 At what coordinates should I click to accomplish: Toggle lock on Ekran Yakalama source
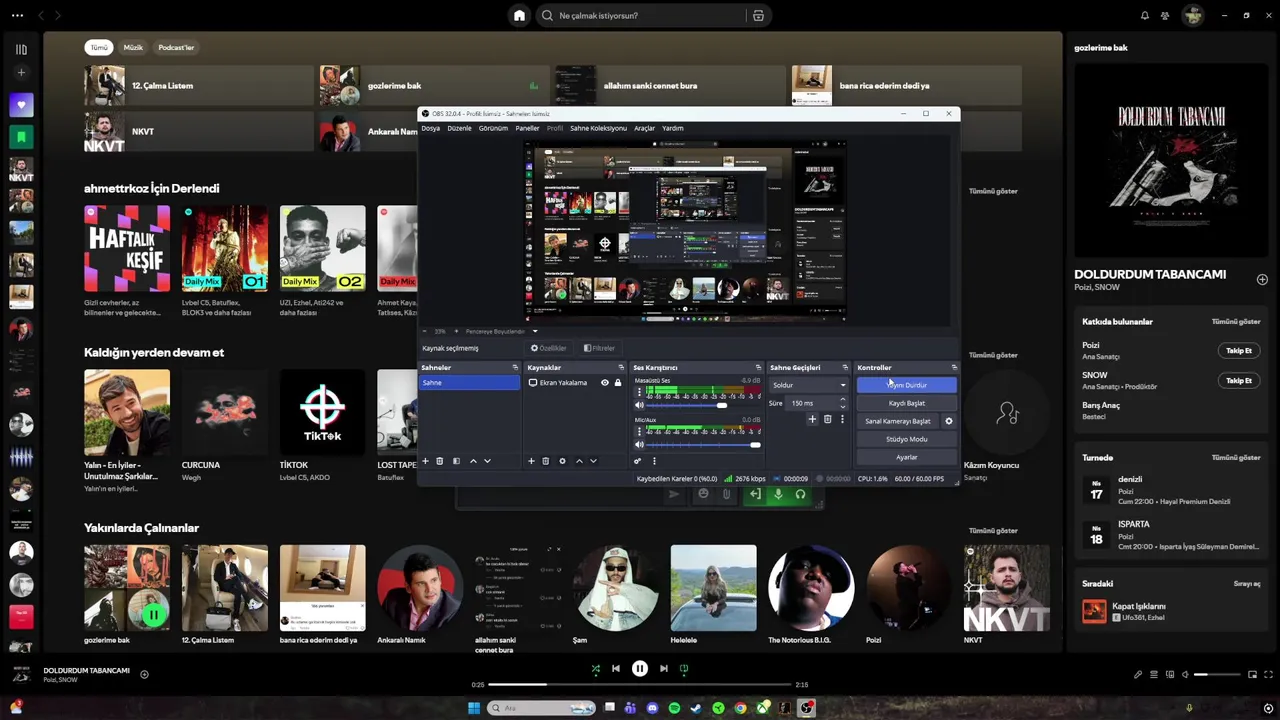(x=617, y=383)
